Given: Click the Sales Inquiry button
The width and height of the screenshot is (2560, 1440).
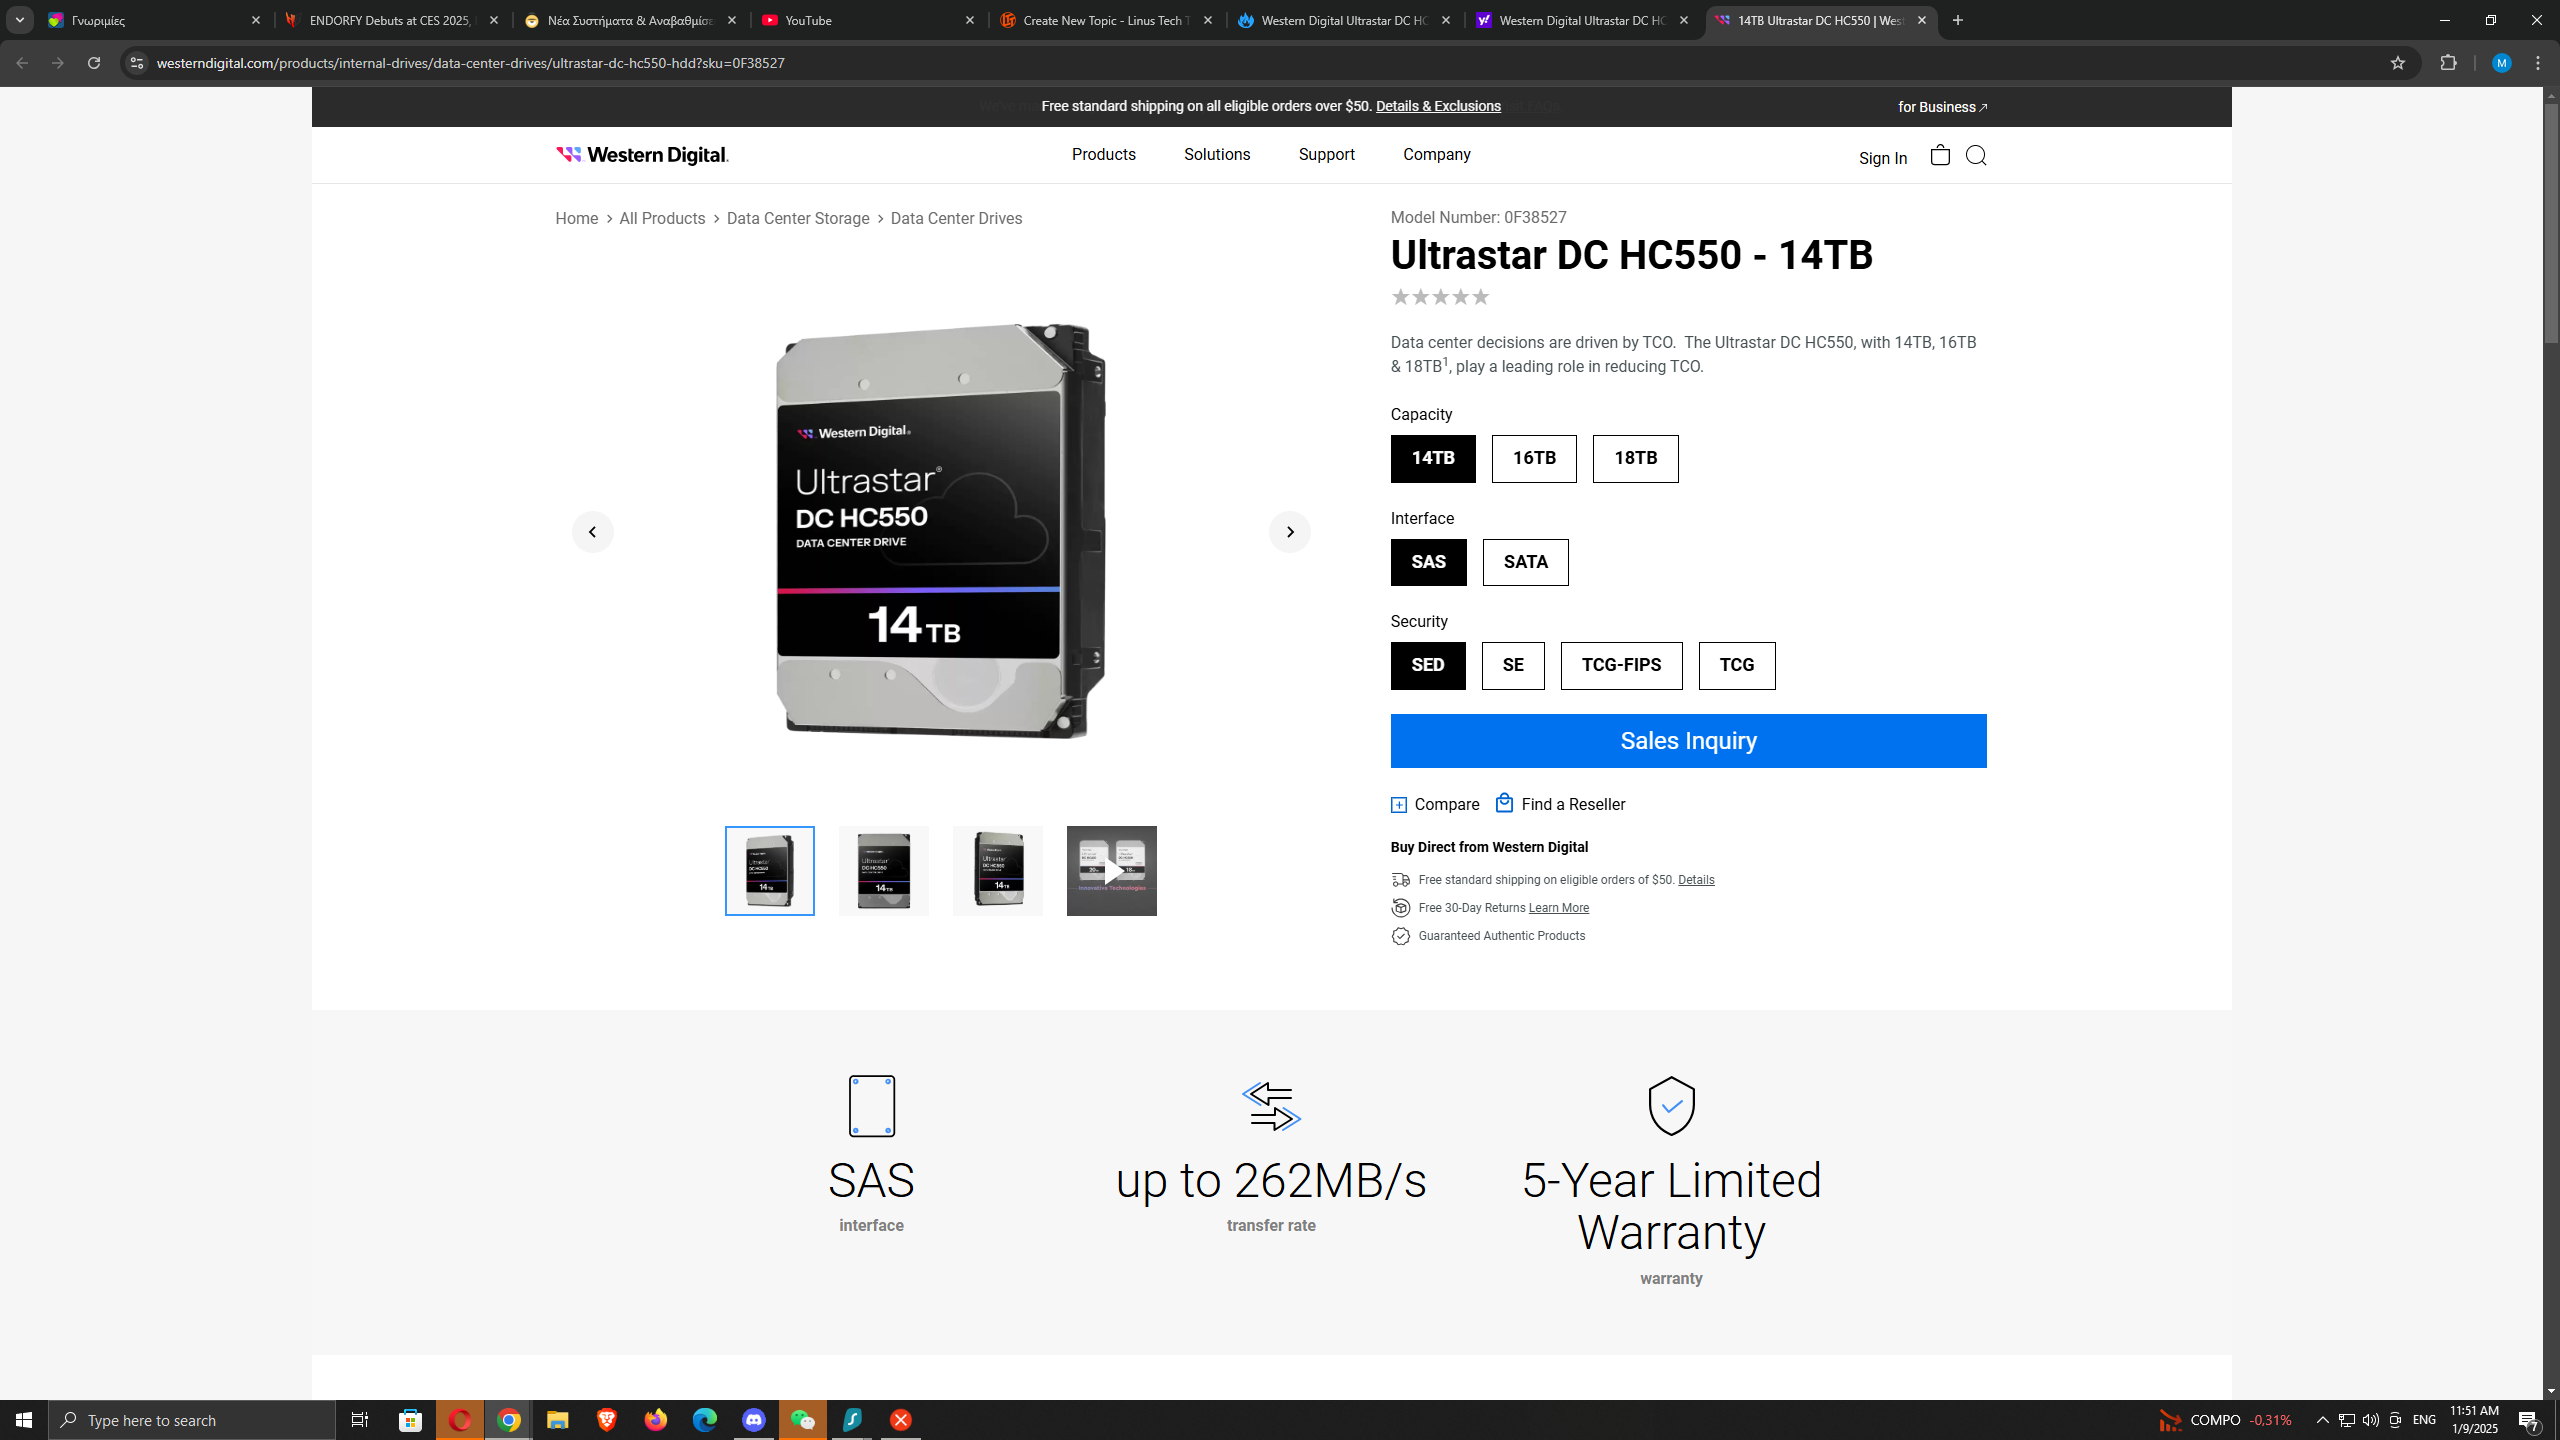Looking at the screenshot, I should pos(1689,741).
